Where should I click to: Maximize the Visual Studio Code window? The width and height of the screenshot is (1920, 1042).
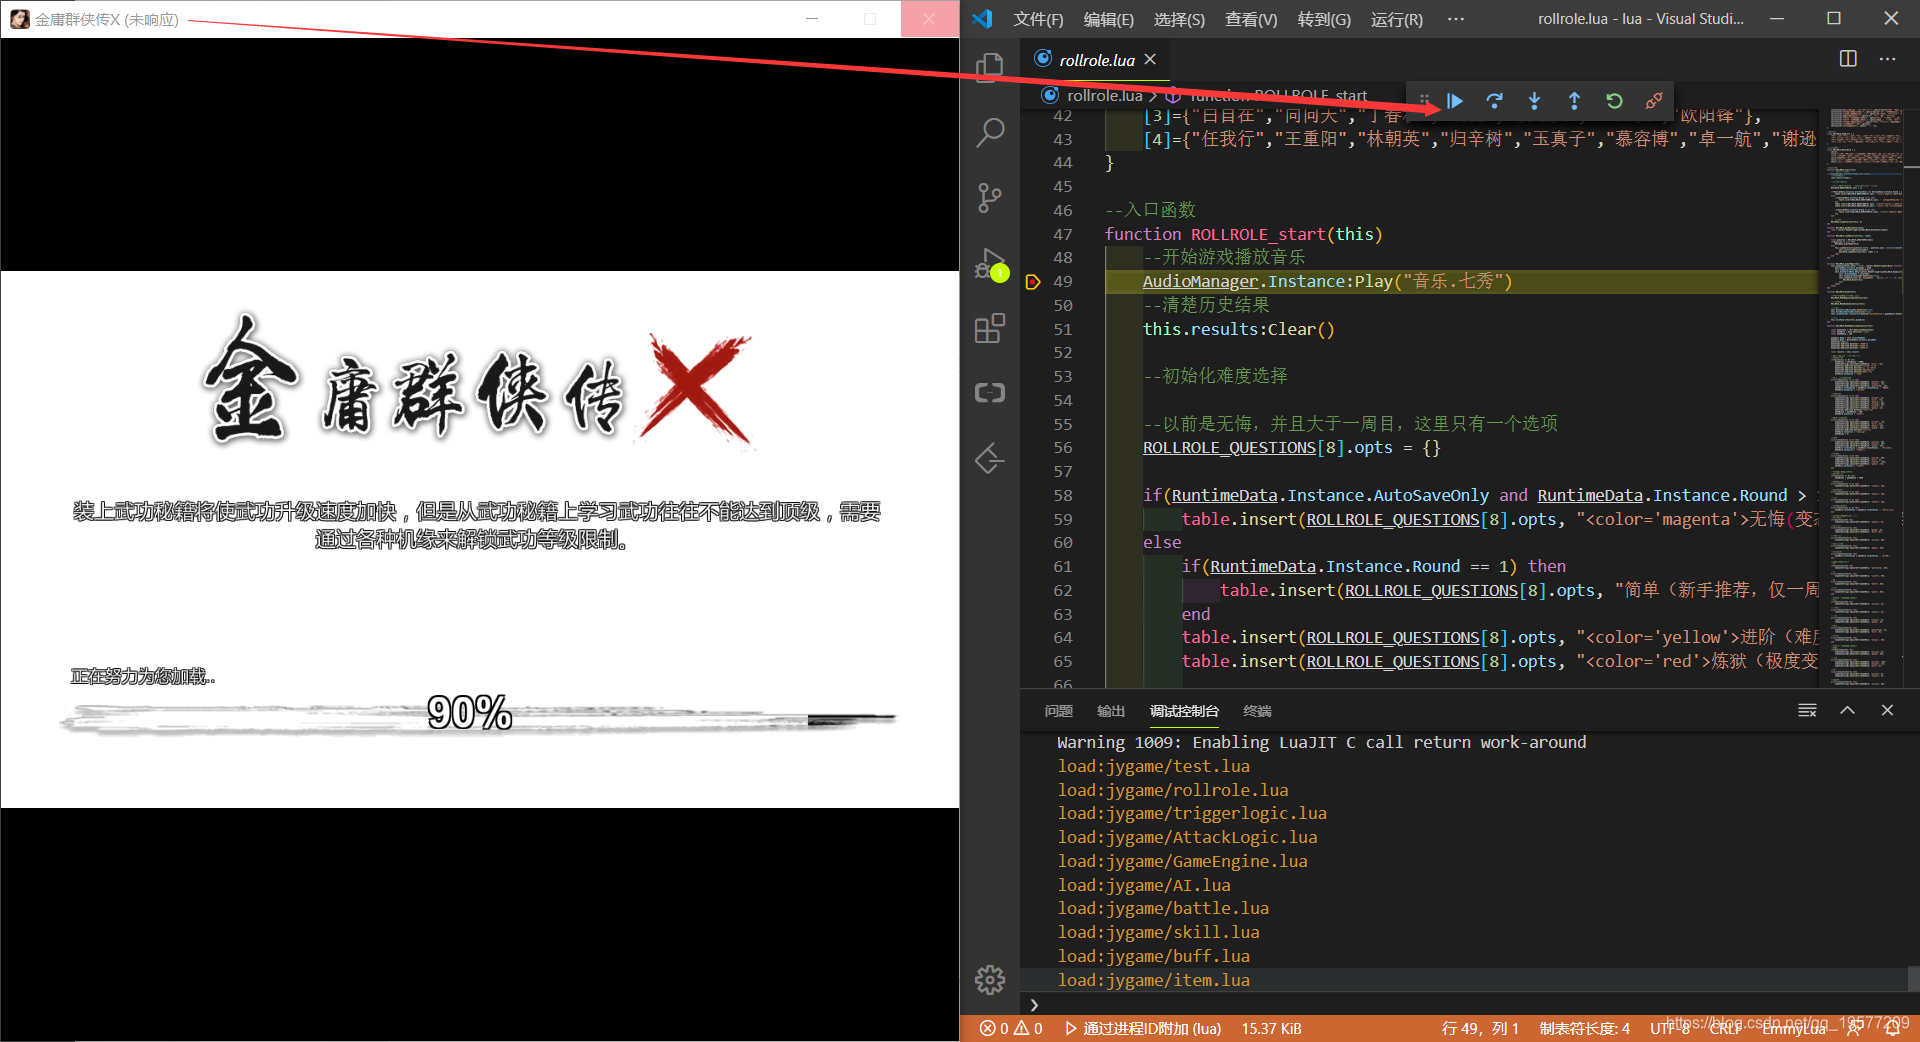click(1834, 19)
